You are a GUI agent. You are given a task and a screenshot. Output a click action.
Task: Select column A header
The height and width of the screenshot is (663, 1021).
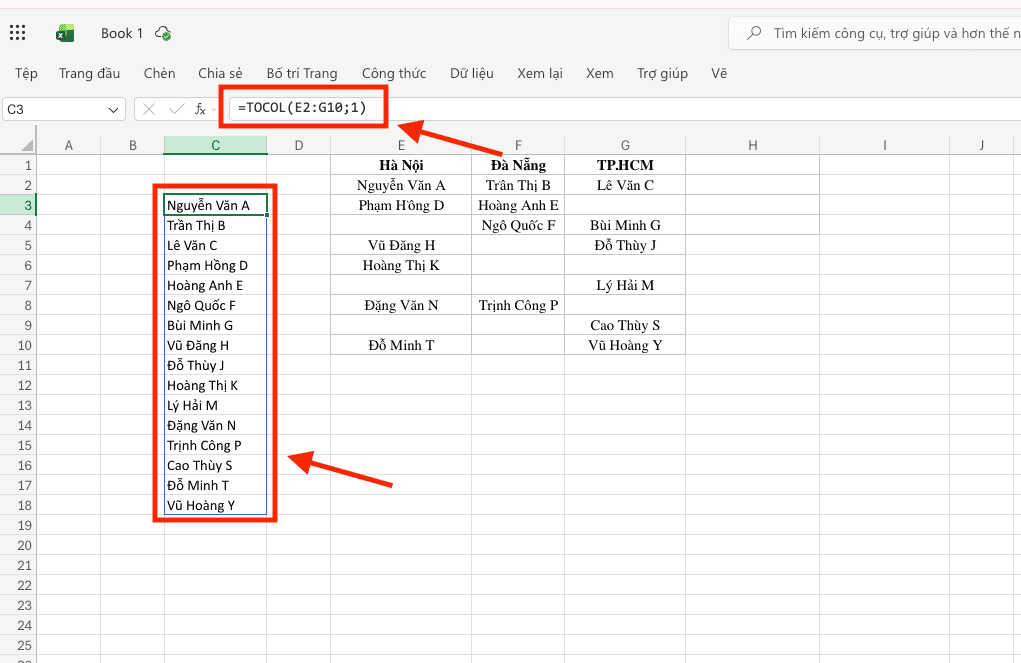pos(68,145)
